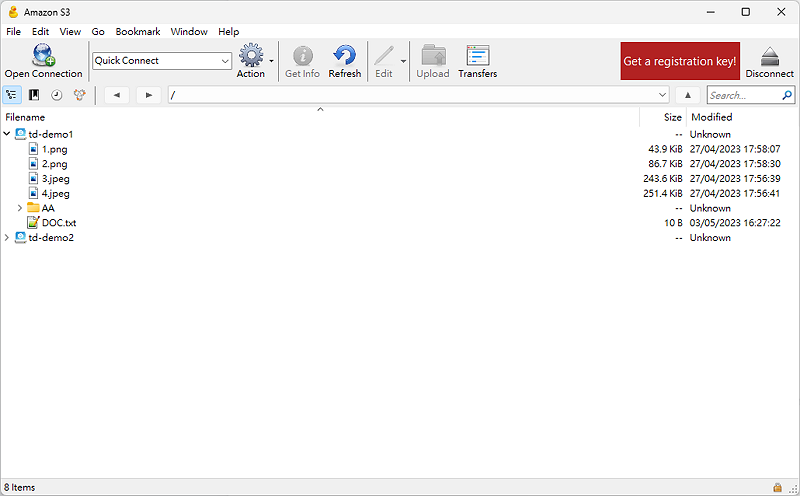Collapse the td-demo1 bucket

pyautogui.click(x=7, y=134)
